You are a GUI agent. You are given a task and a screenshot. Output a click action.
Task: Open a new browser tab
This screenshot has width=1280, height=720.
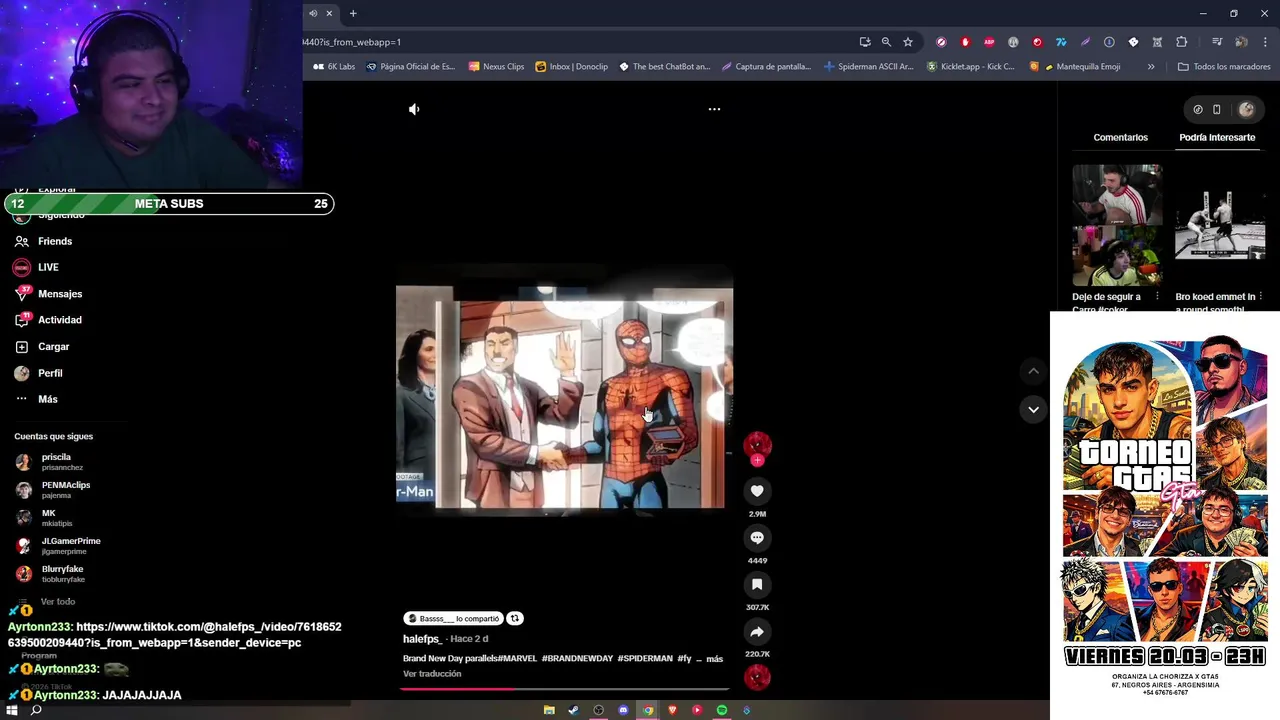tap(353, 13)
